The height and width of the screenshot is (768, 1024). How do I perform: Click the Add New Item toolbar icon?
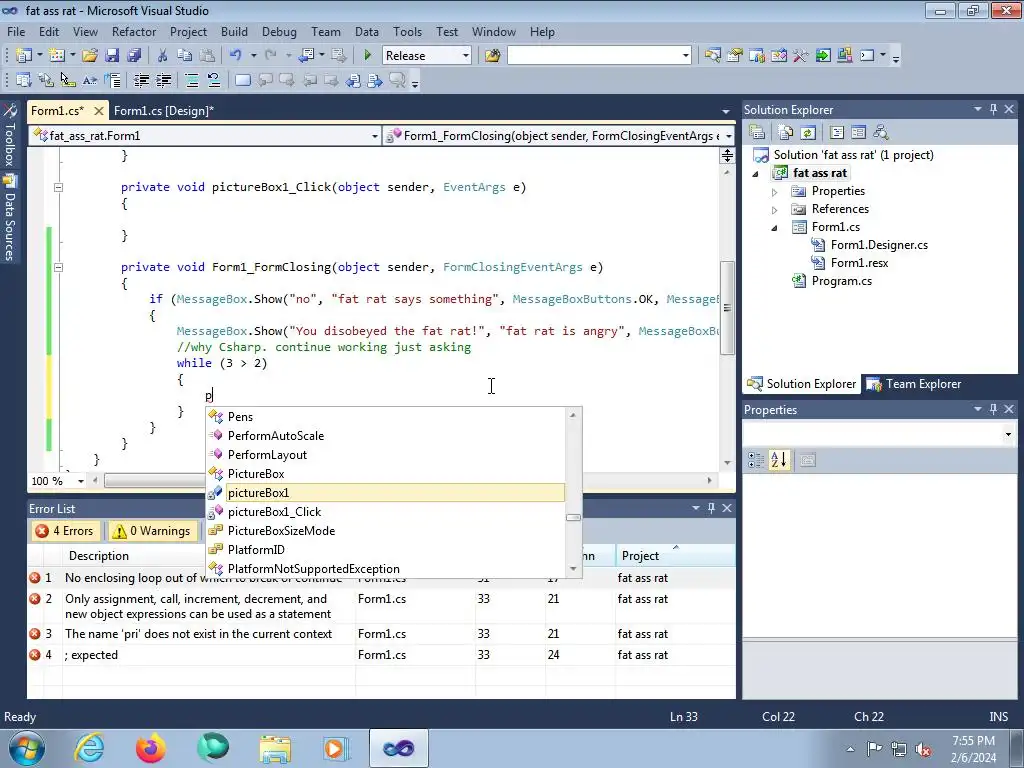point(57,56)
